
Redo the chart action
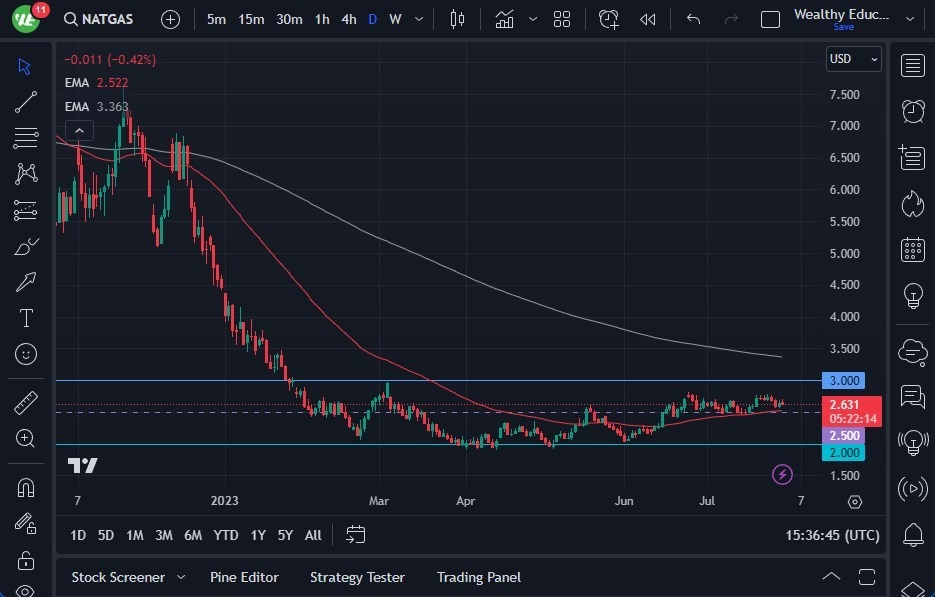[x=731, y=20]
